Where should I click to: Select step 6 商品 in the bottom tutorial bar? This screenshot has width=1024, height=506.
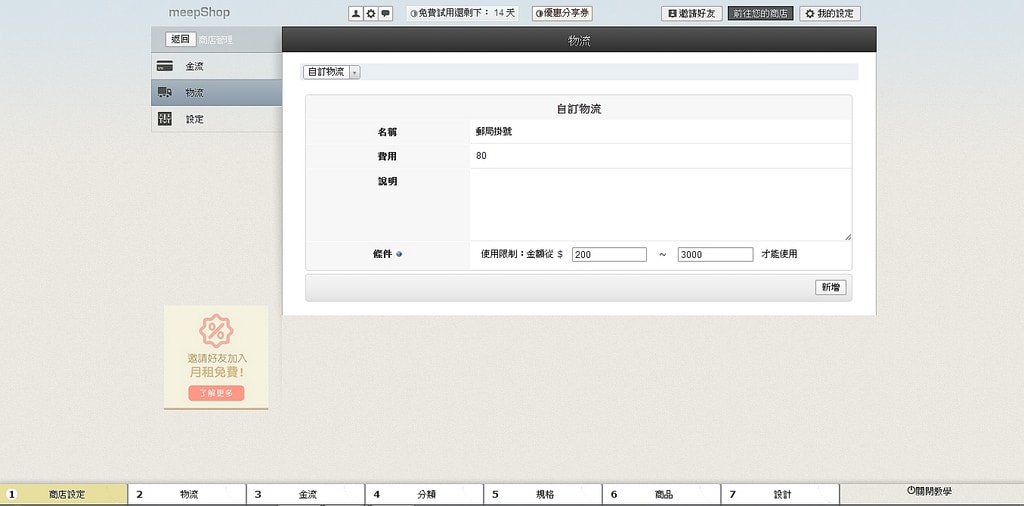(662, 494)
